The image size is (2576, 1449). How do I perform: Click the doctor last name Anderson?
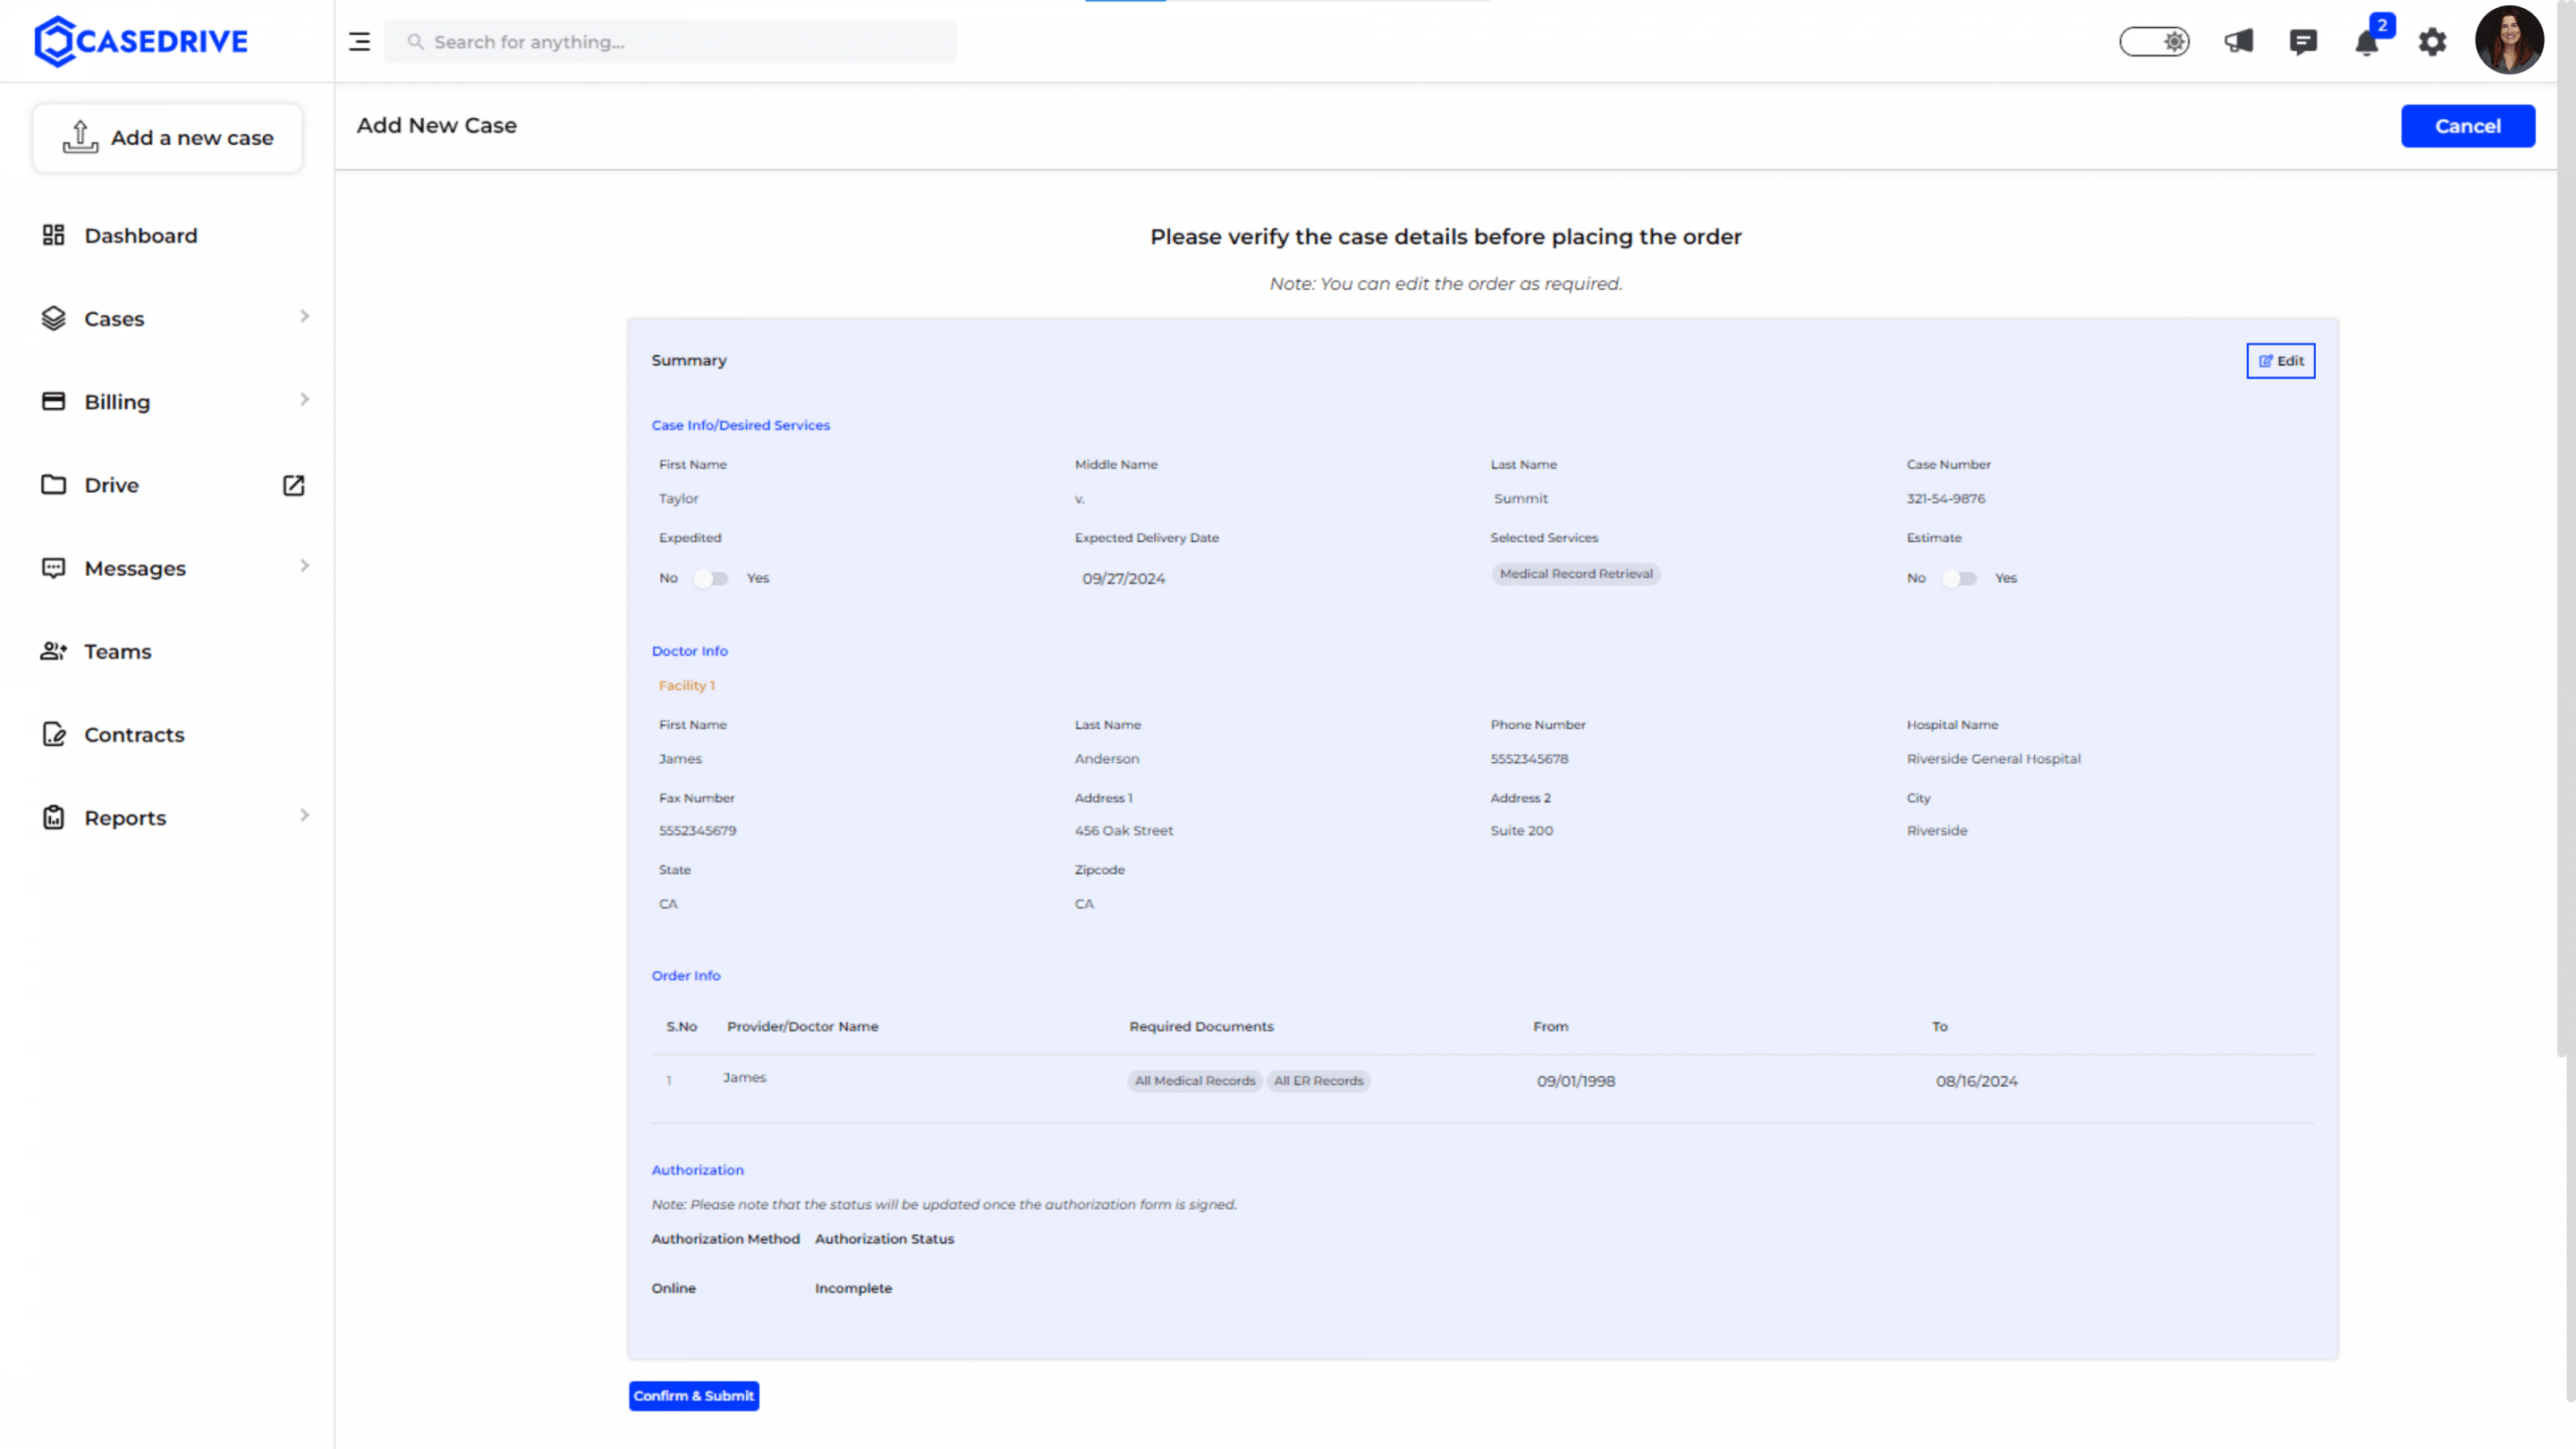coord(1106,759)
